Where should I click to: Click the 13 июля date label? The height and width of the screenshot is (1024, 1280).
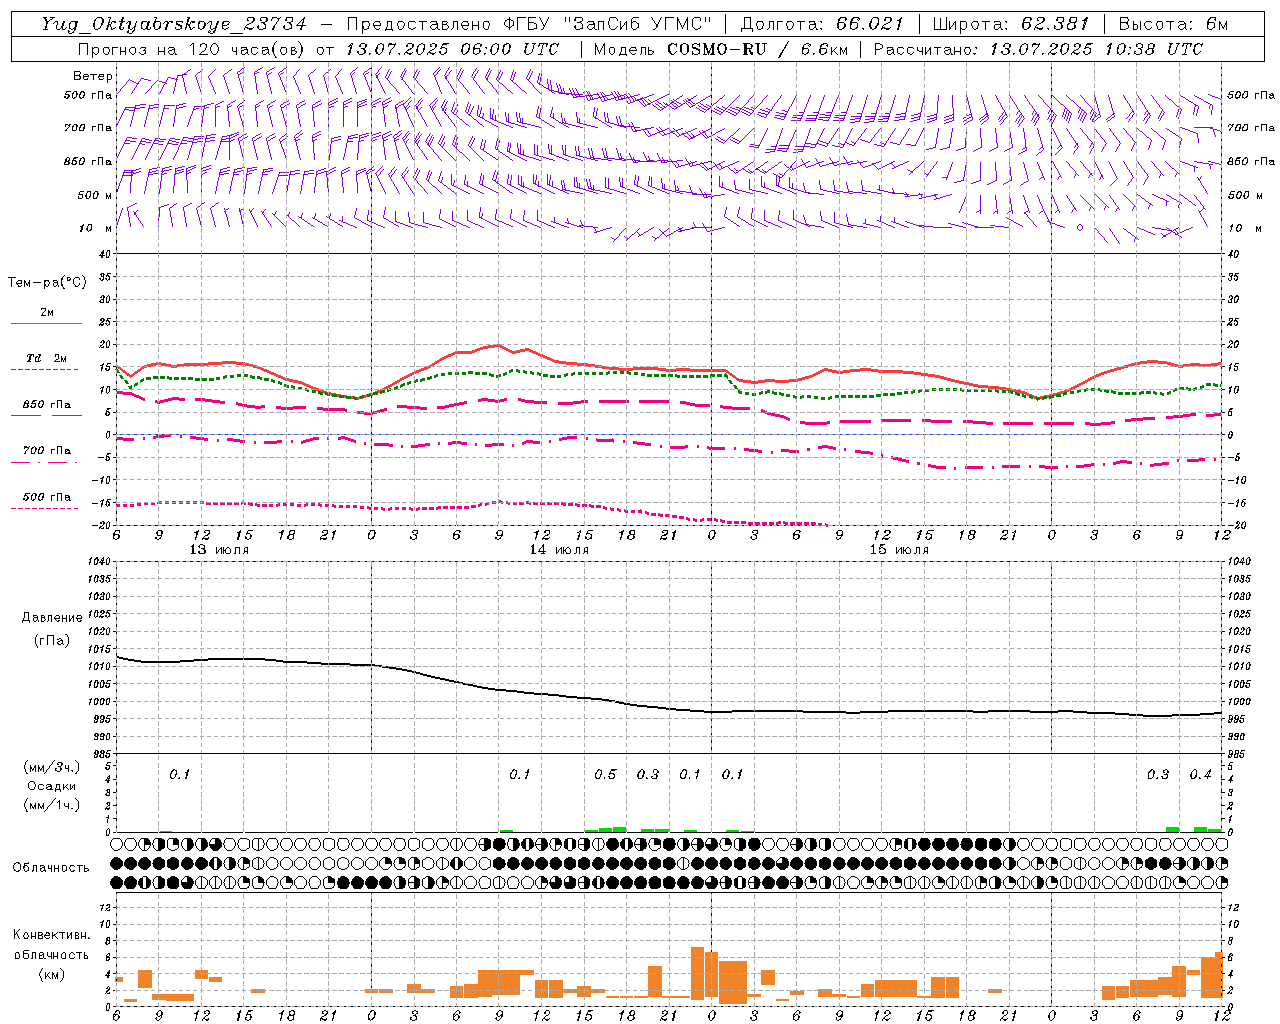[219, 550]
